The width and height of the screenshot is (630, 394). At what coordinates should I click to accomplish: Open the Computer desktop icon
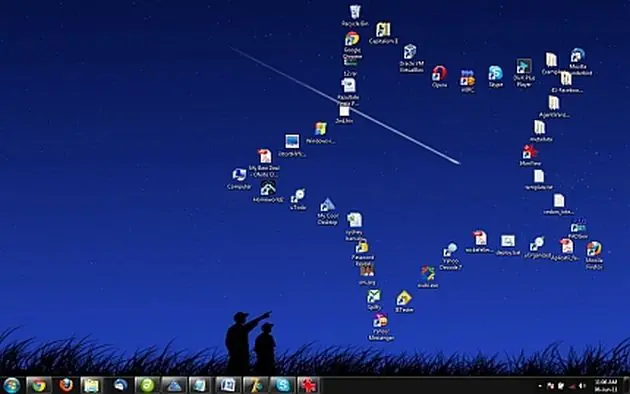239,175
